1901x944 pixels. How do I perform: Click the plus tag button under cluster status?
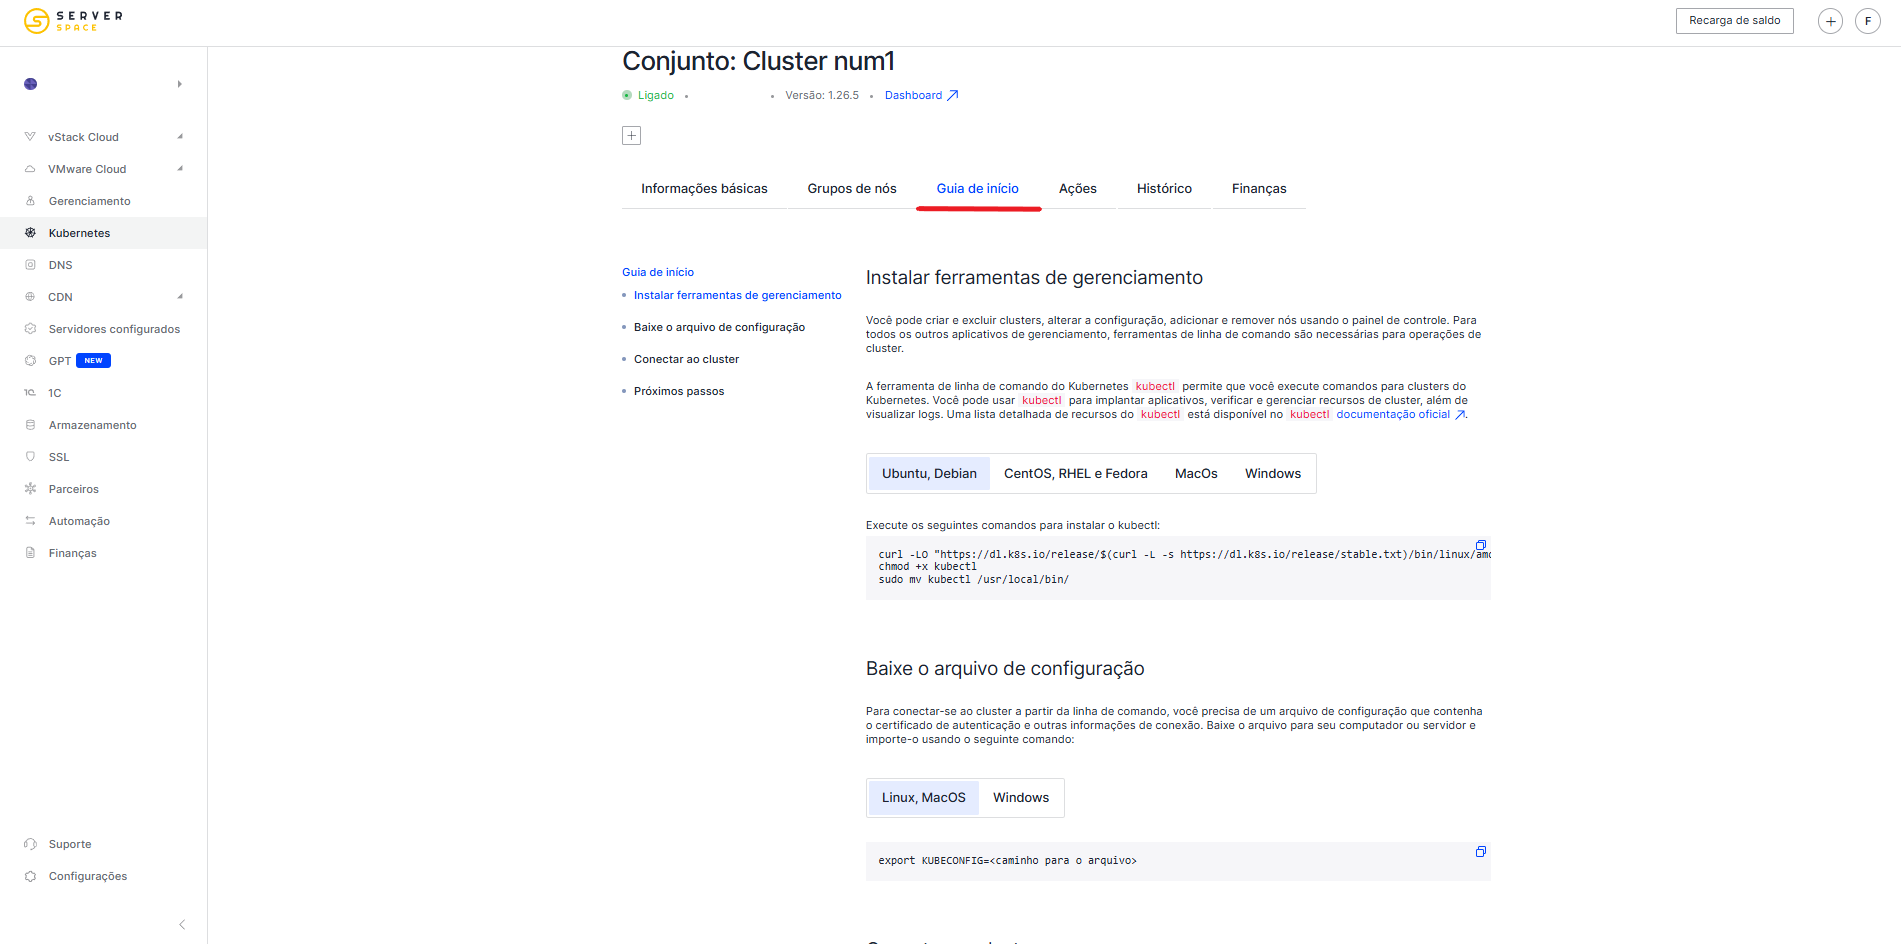pyautogui.click(x=631, y=136)
